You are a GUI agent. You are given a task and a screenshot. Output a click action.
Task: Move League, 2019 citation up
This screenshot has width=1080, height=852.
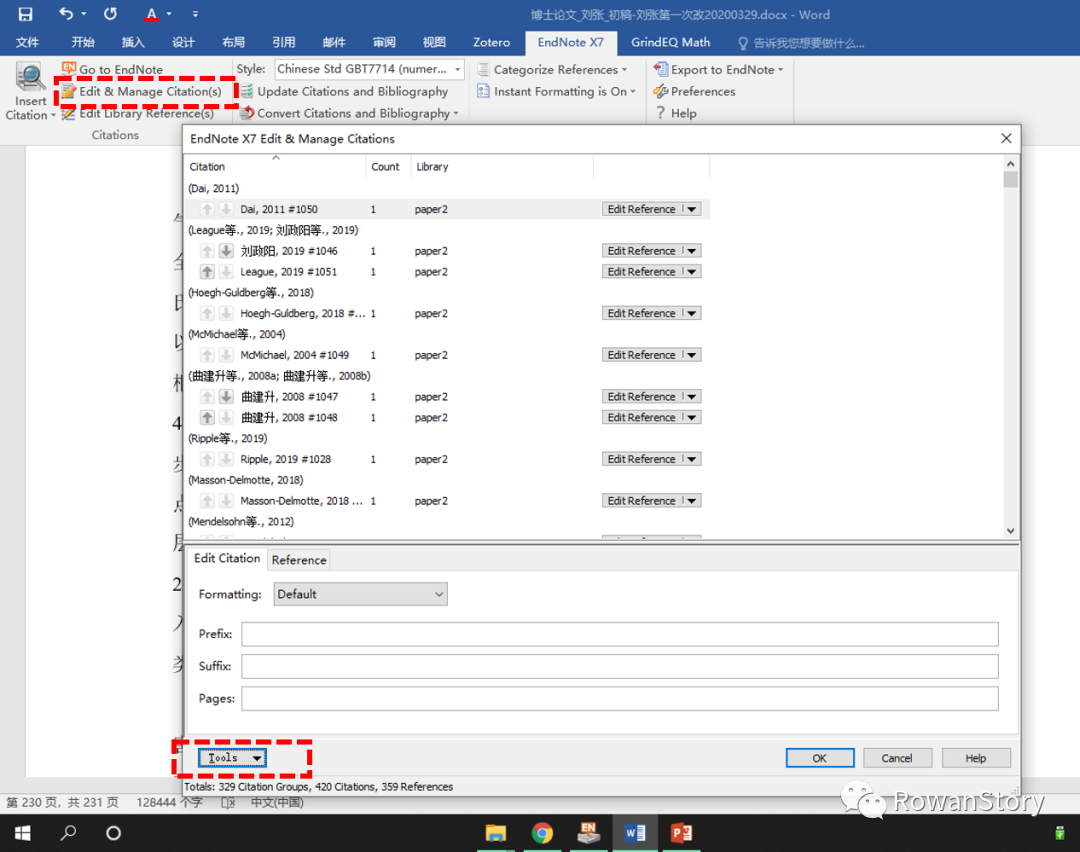pos(207,271)
